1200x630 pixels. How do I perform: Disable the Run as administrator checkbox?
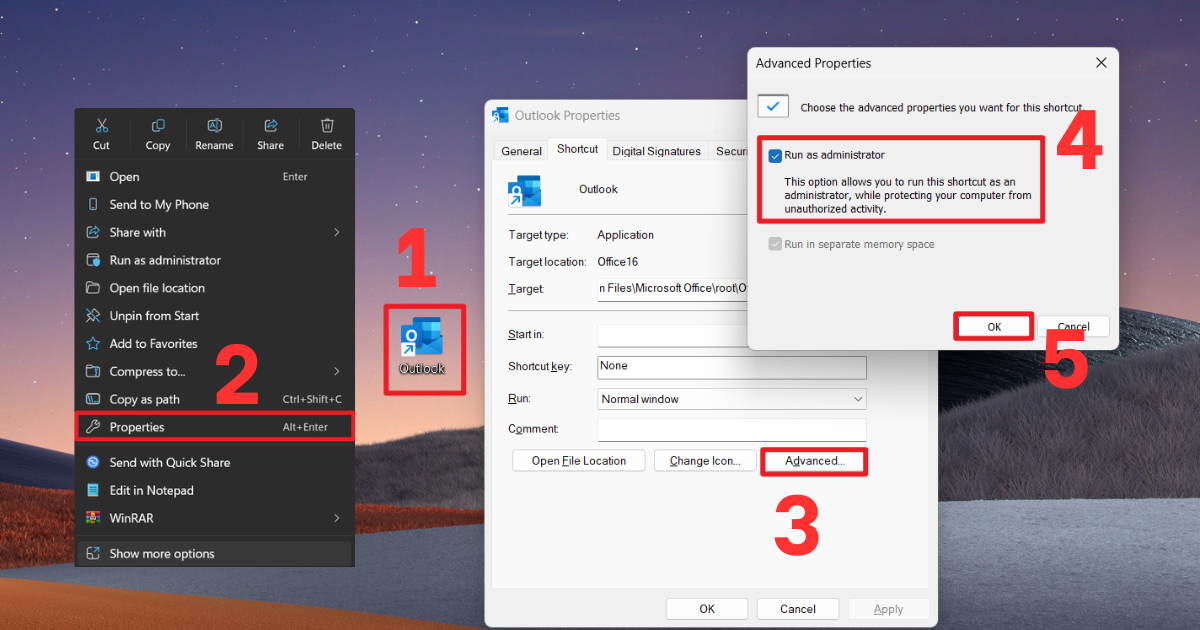click(773, 155)
